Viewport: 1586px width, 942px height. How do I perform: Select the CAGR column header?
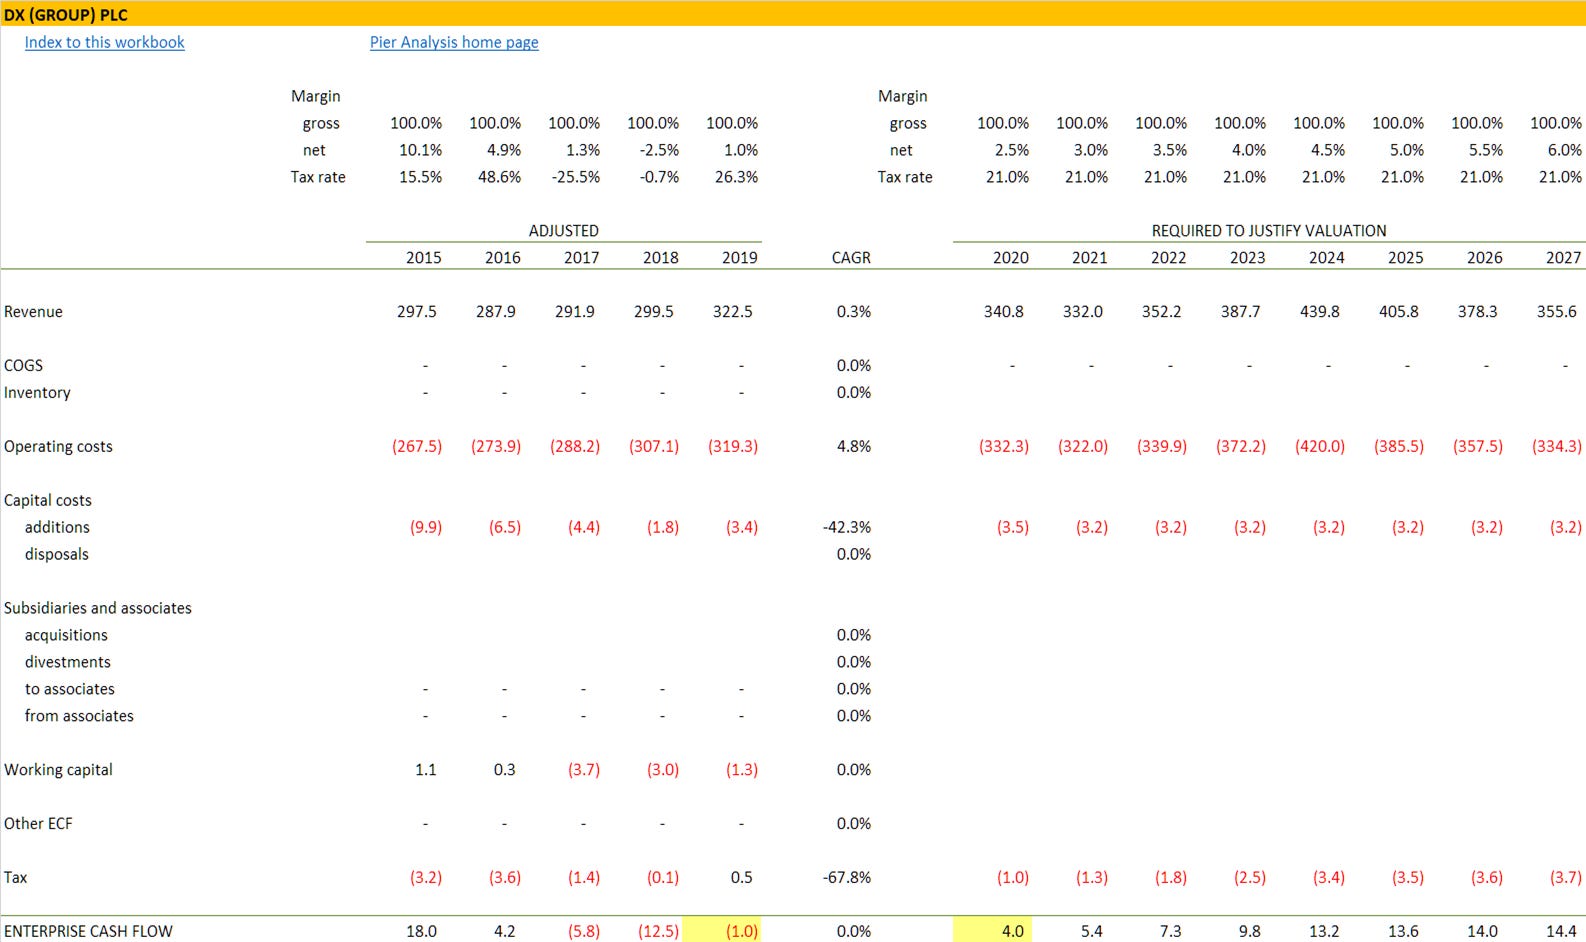[x=851, y=257]
